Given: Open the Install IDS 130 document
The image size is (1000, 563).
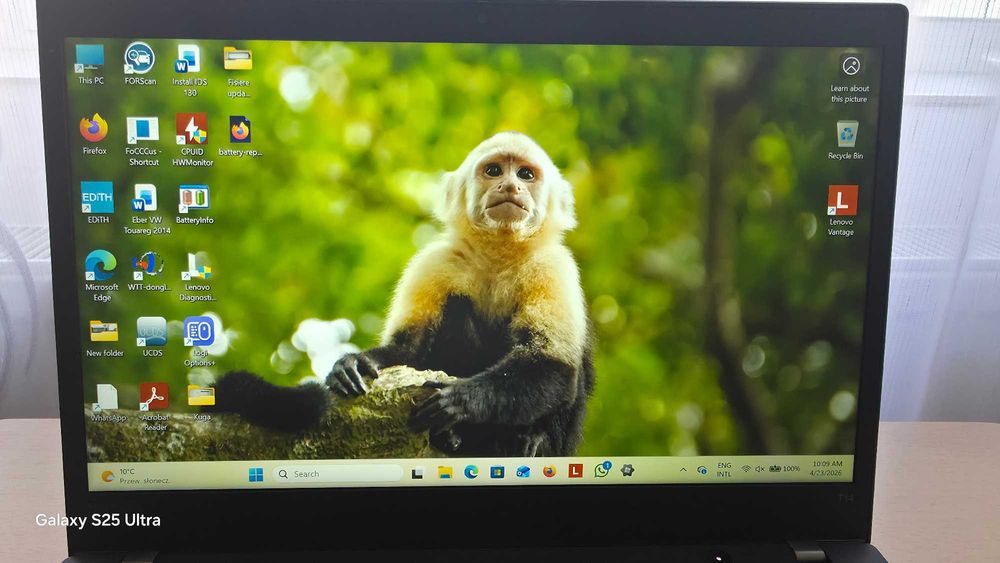Looking at the screenshot, I should point(189,70).
